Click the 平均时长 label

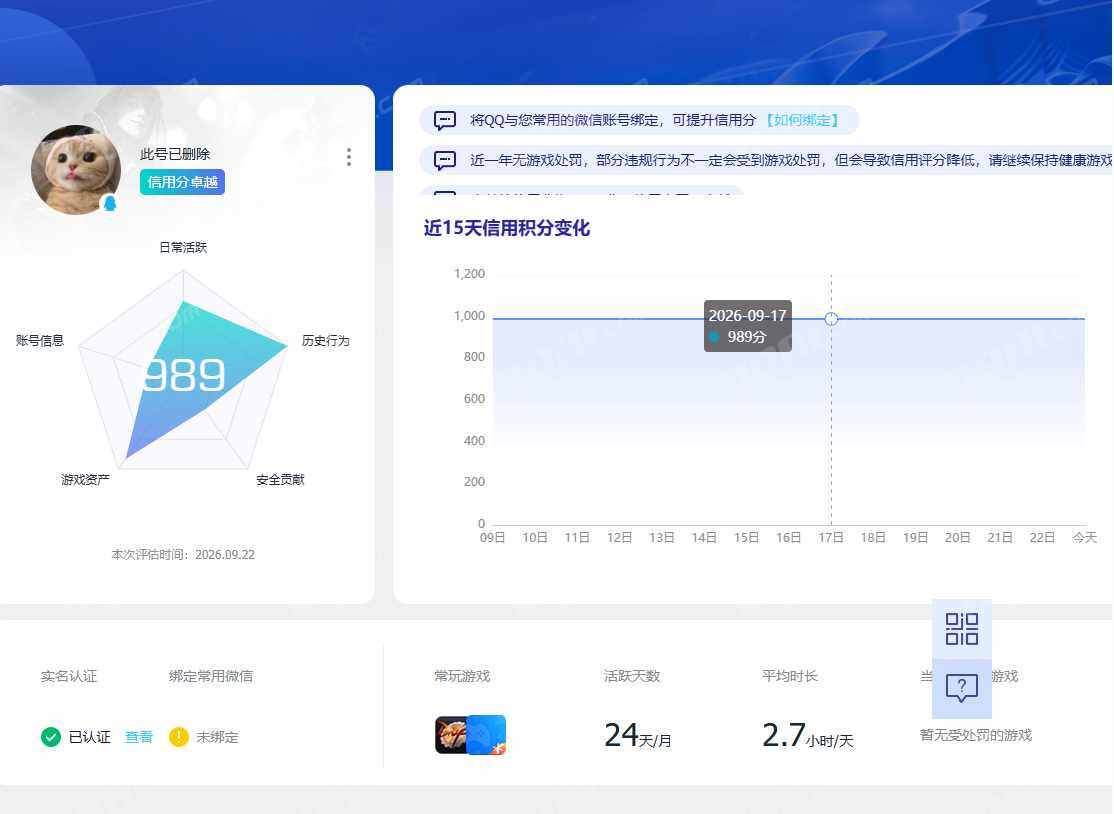790,676
